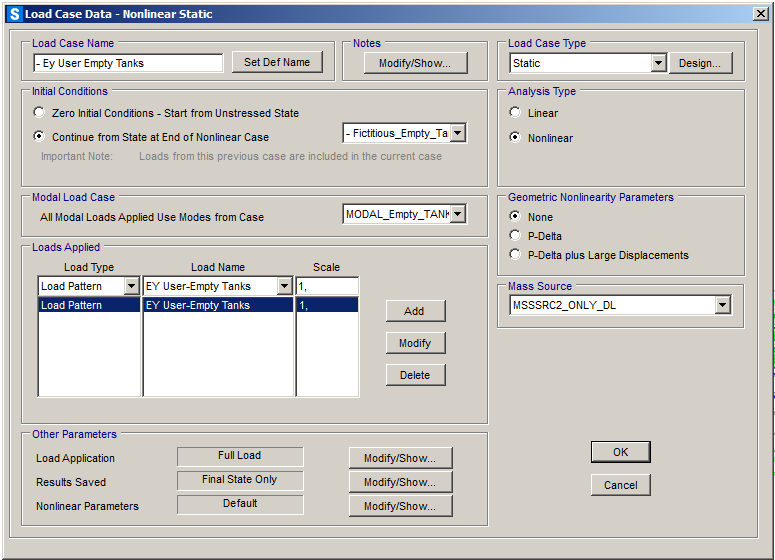Select P-Delta geometric nonlinearity option
The height and width of the screenshot is (560, 775).
[x=515, y=236]
